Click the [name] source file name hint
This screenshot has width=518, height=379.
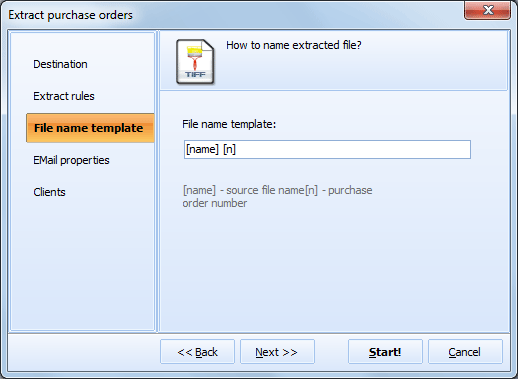click(277, 196)
